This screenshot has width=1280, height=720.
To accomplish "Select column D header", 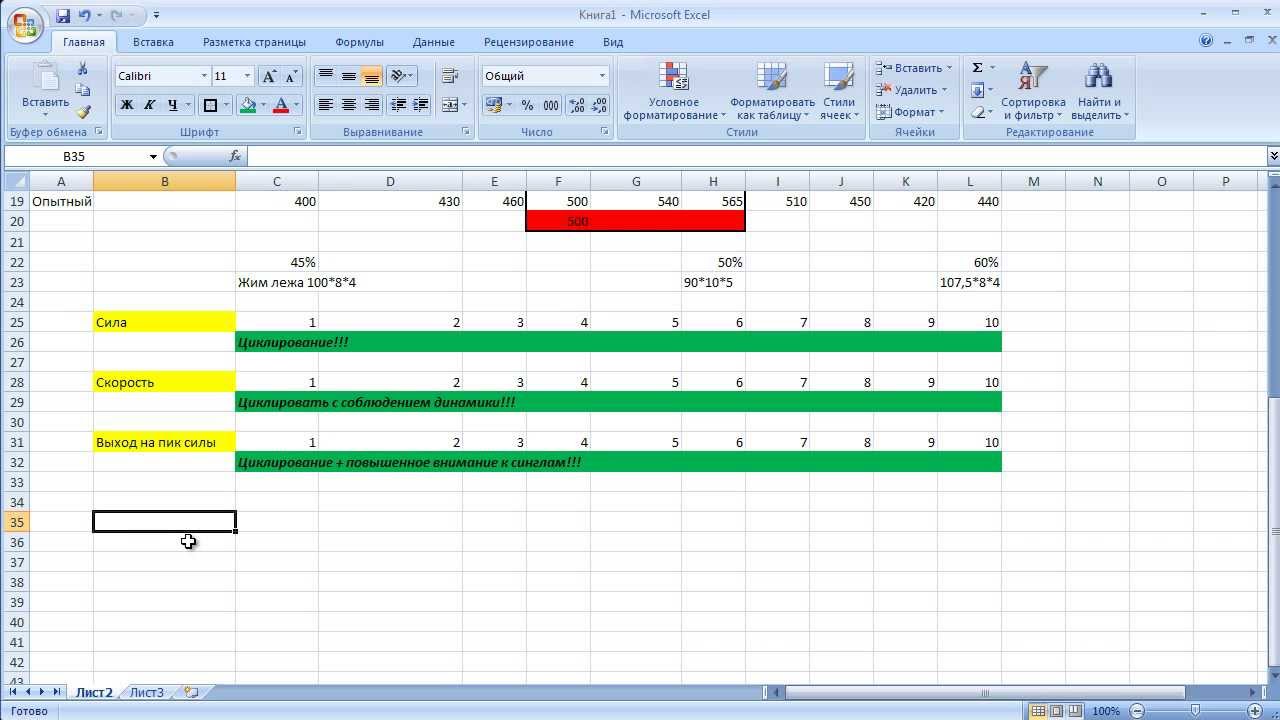I will point(390,181).
